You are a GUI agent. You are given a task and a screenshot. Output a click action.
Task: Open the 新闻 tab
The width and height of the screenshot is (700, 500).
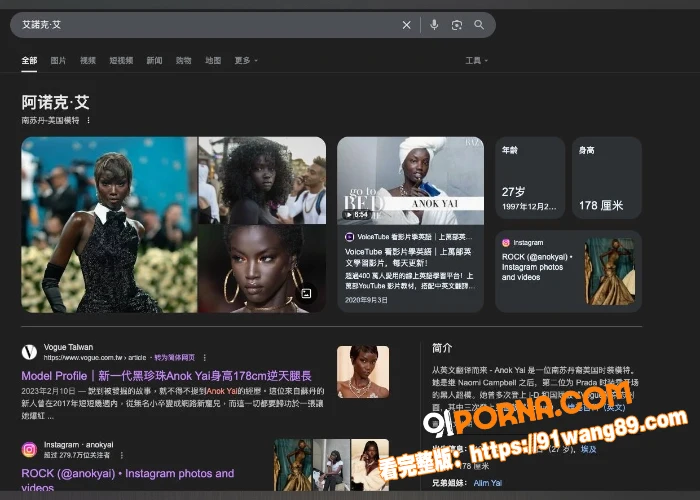[x=154, y=60]
